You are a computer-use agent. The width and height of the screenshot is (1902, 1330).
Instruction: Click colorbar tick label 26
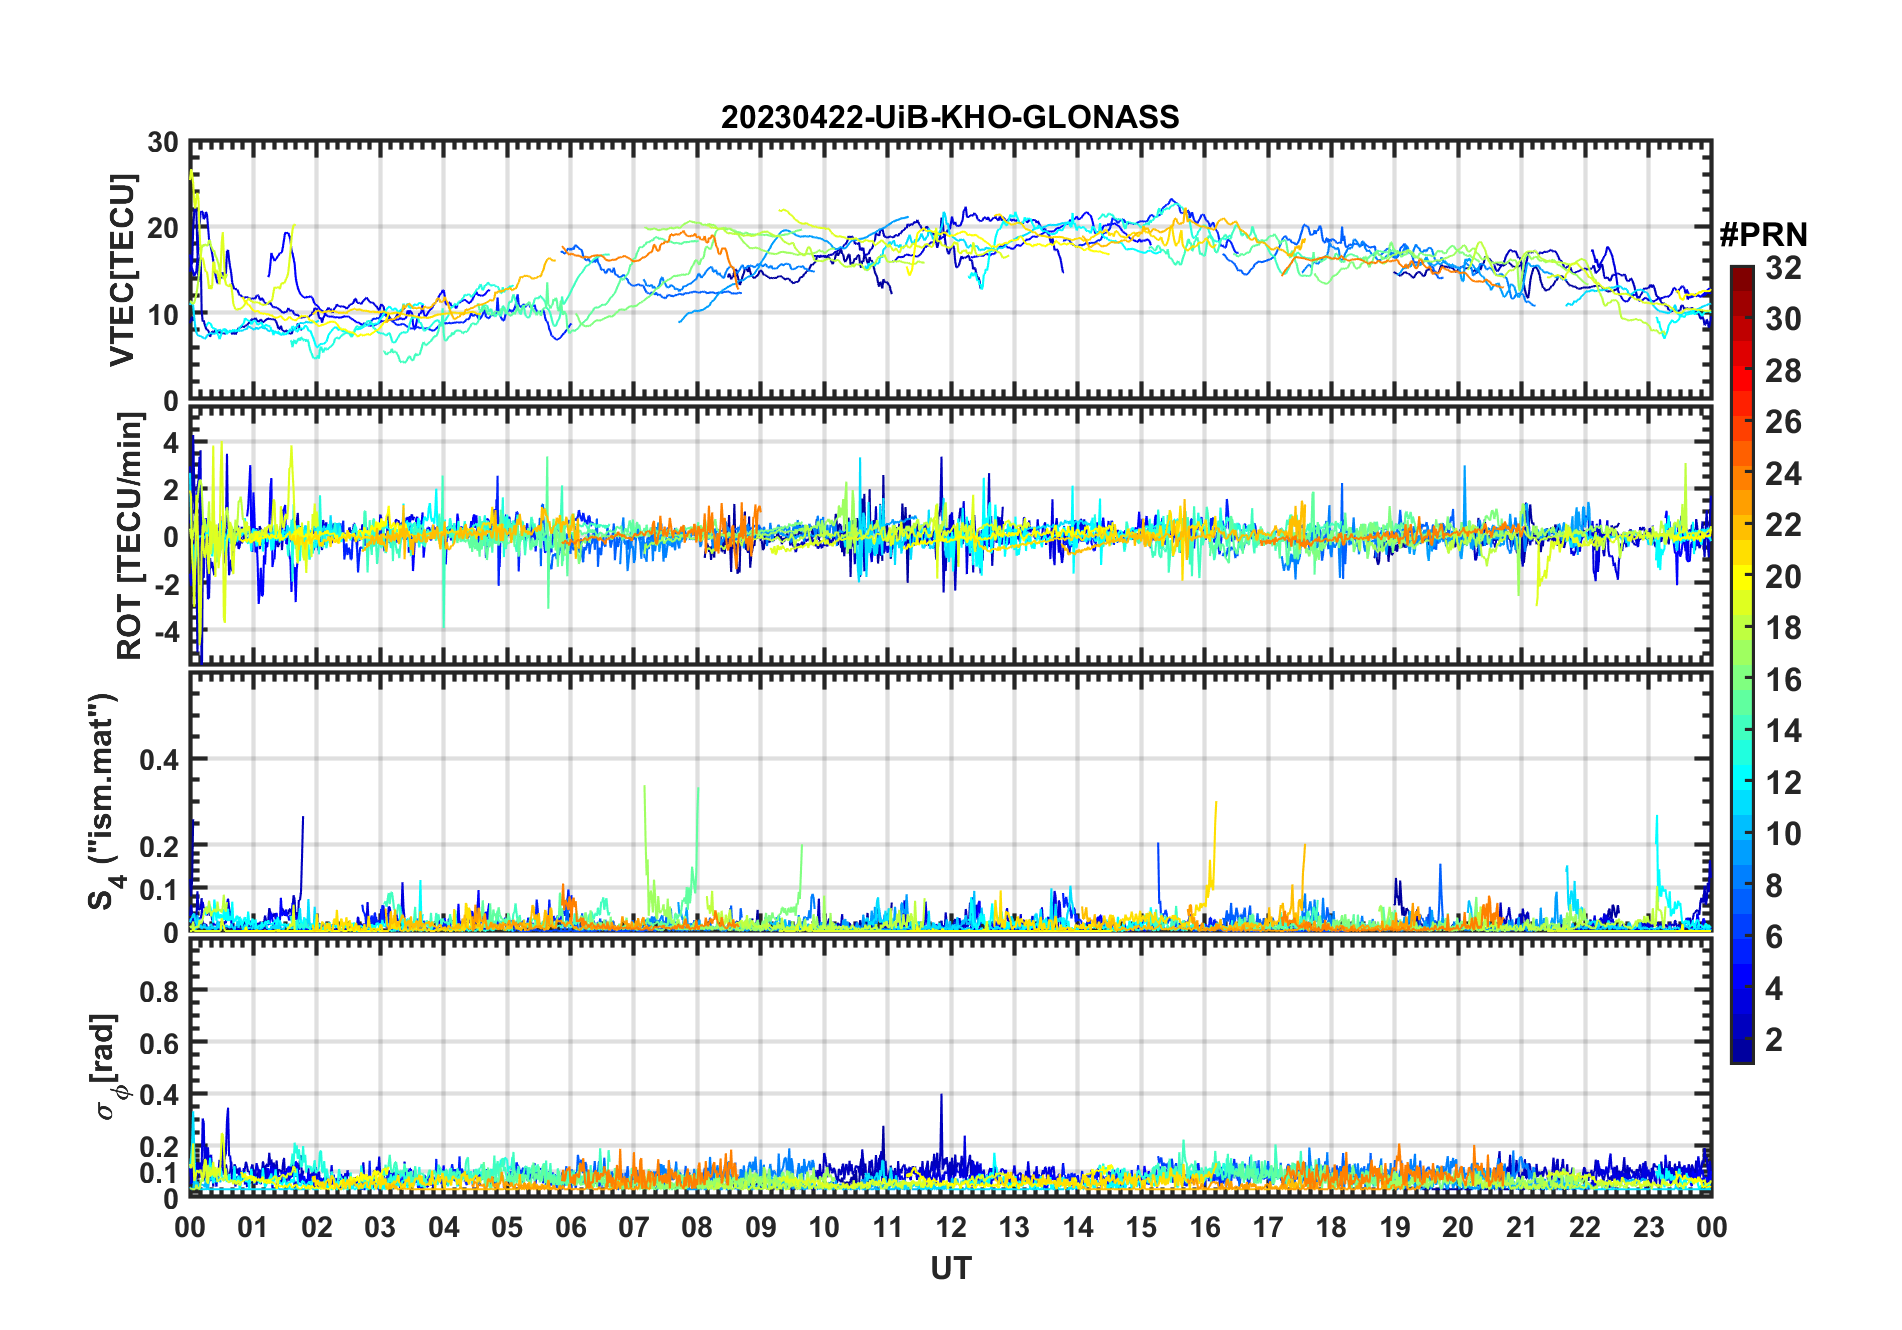click(1784, 422)
